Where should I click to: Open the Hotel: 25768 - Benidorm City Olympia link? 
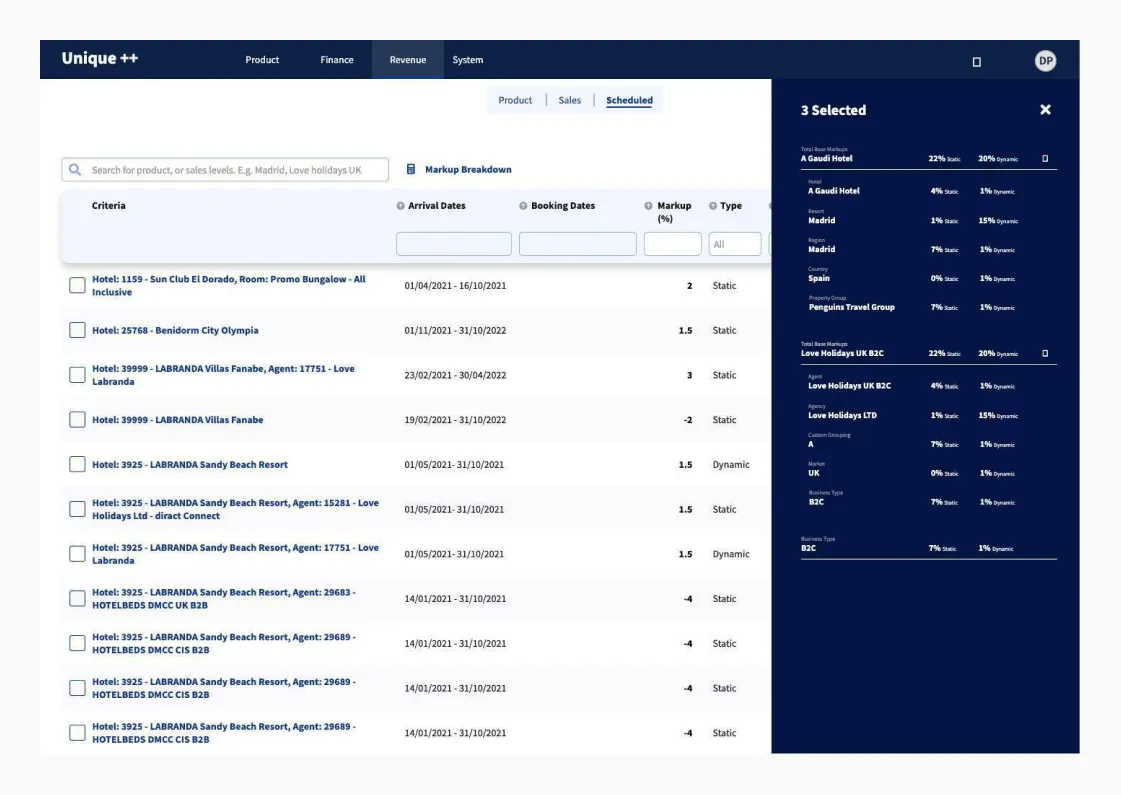[x=175, y=330]
